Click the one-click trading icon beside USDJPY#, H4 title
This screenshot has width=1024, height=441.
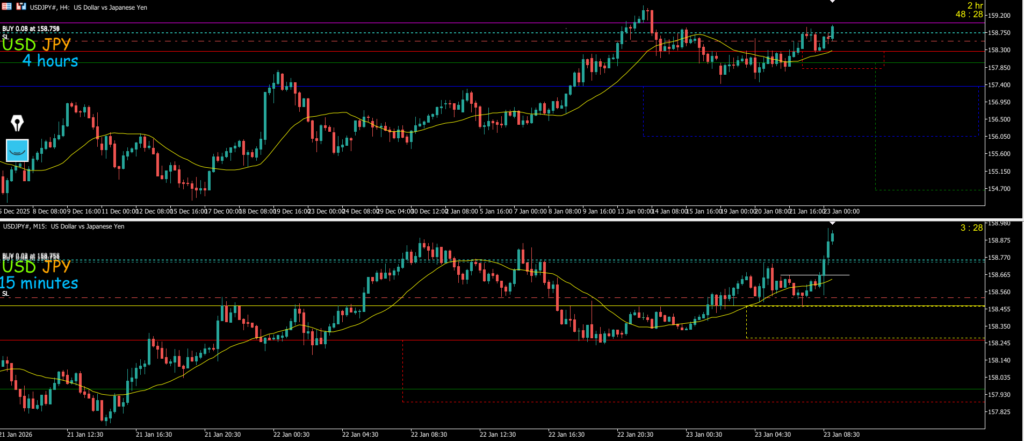[x=20, y=5]
